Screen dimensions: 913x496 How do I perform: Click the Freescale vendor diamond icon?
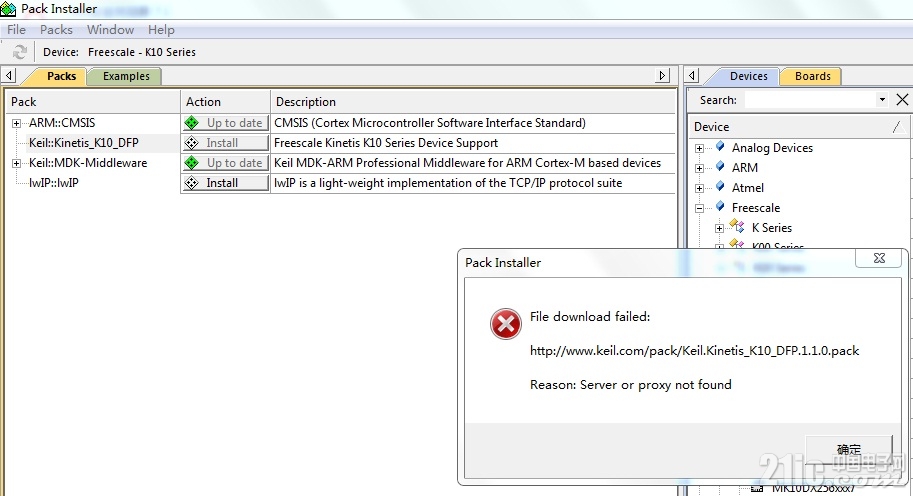720,207
